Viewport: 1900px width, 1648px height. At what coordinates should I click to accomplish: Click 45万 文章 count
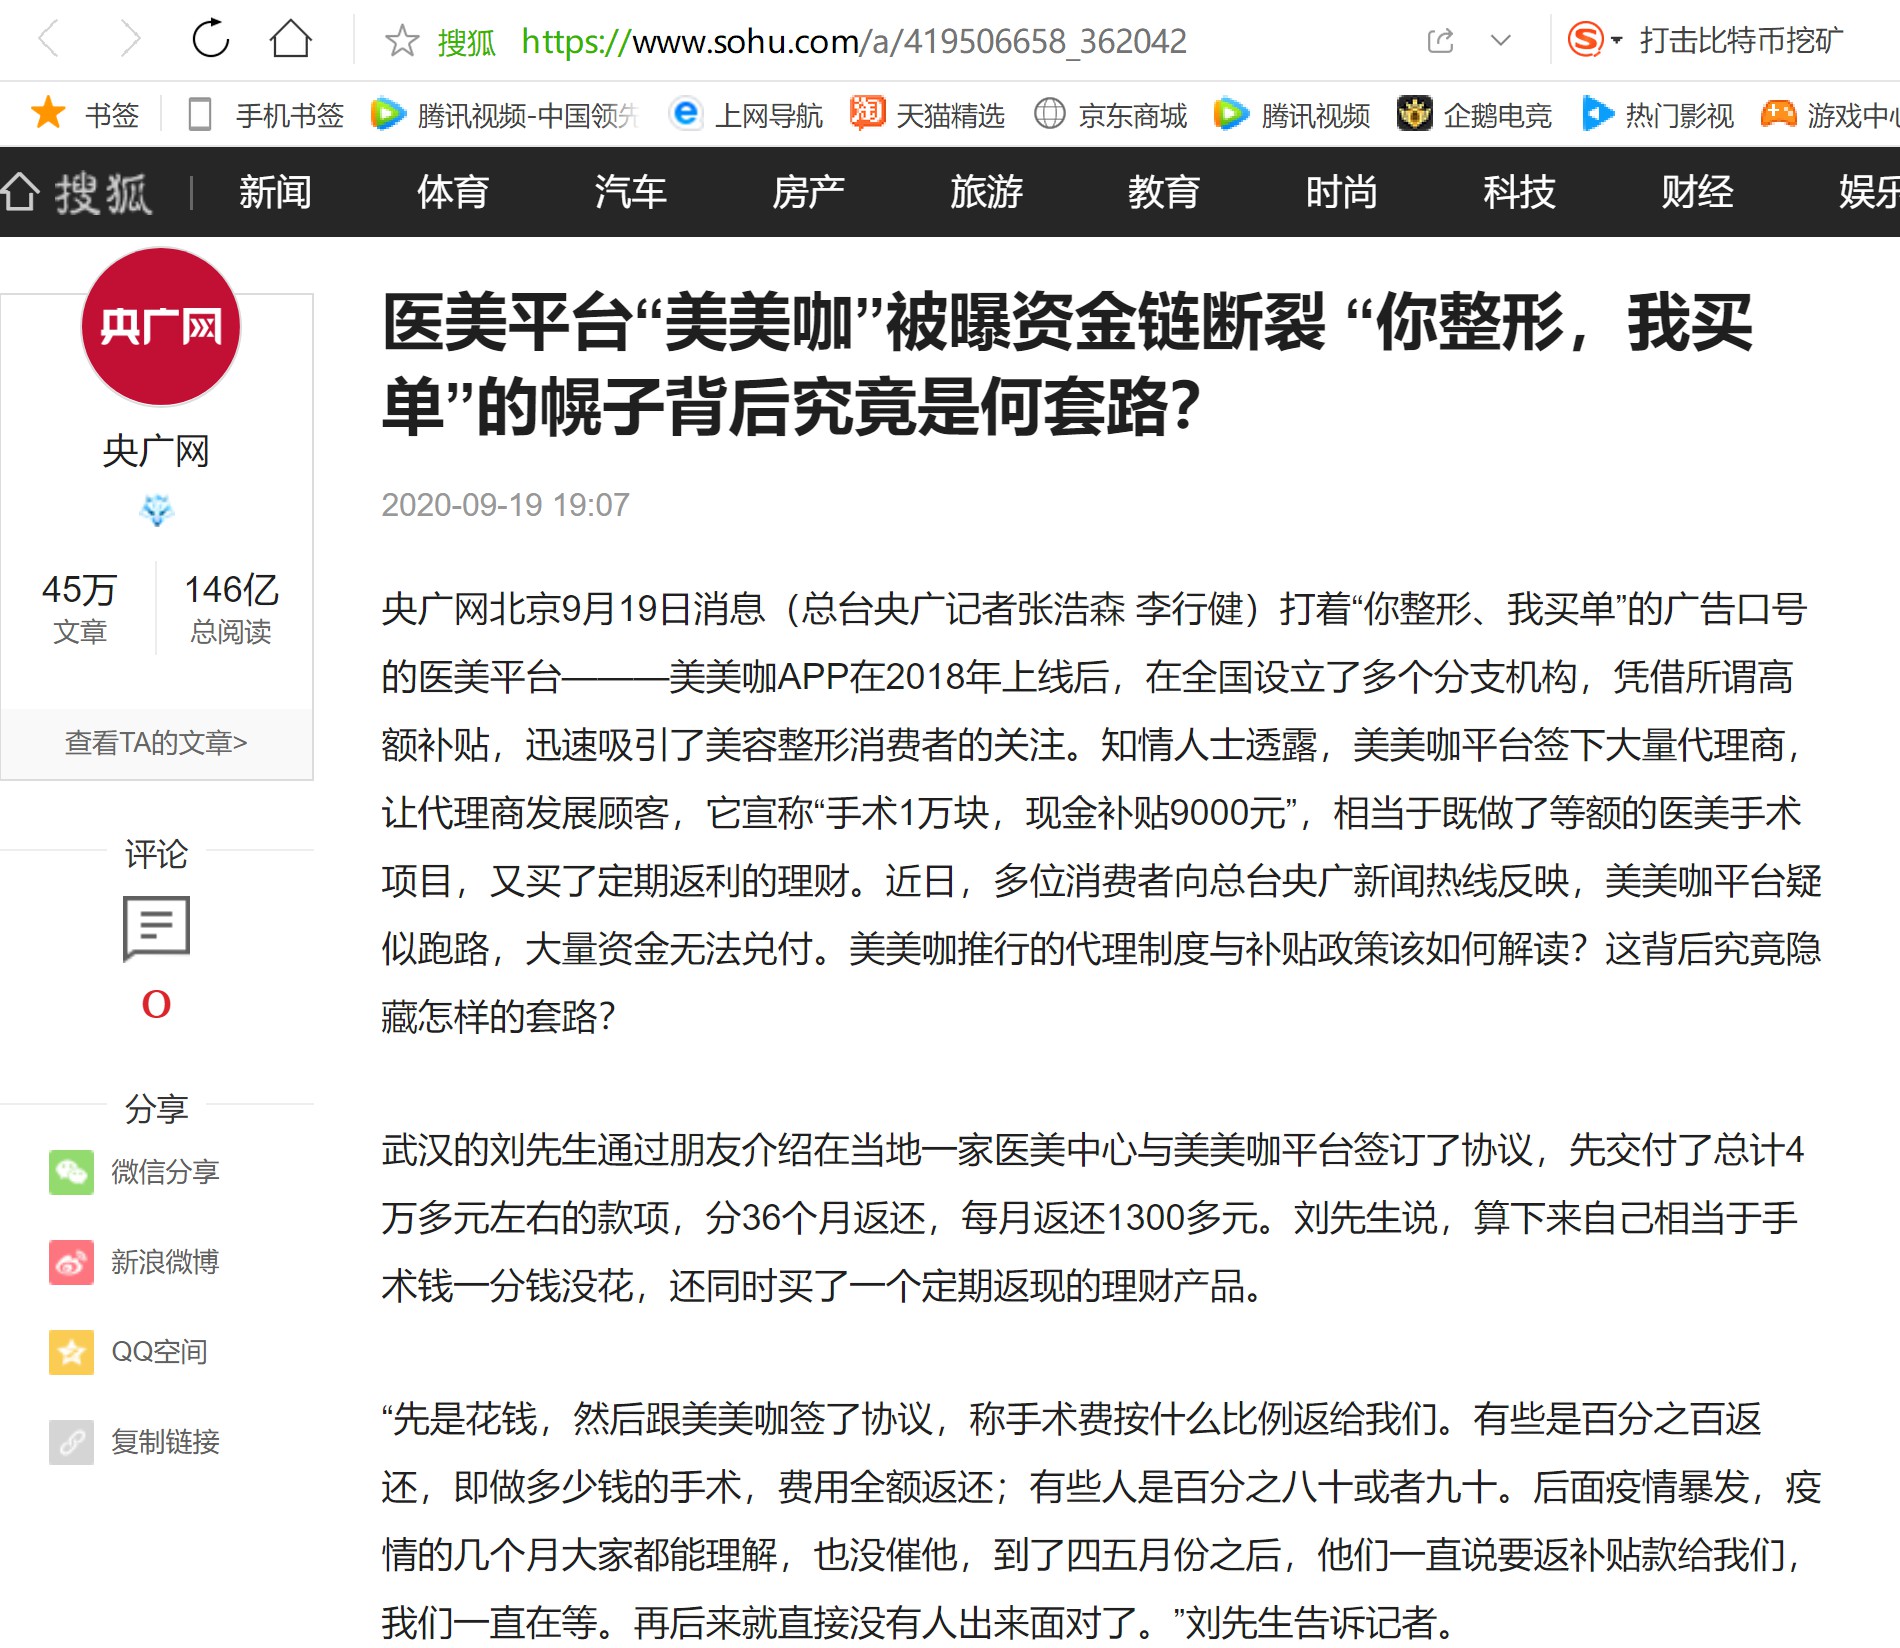click(79, 607)
